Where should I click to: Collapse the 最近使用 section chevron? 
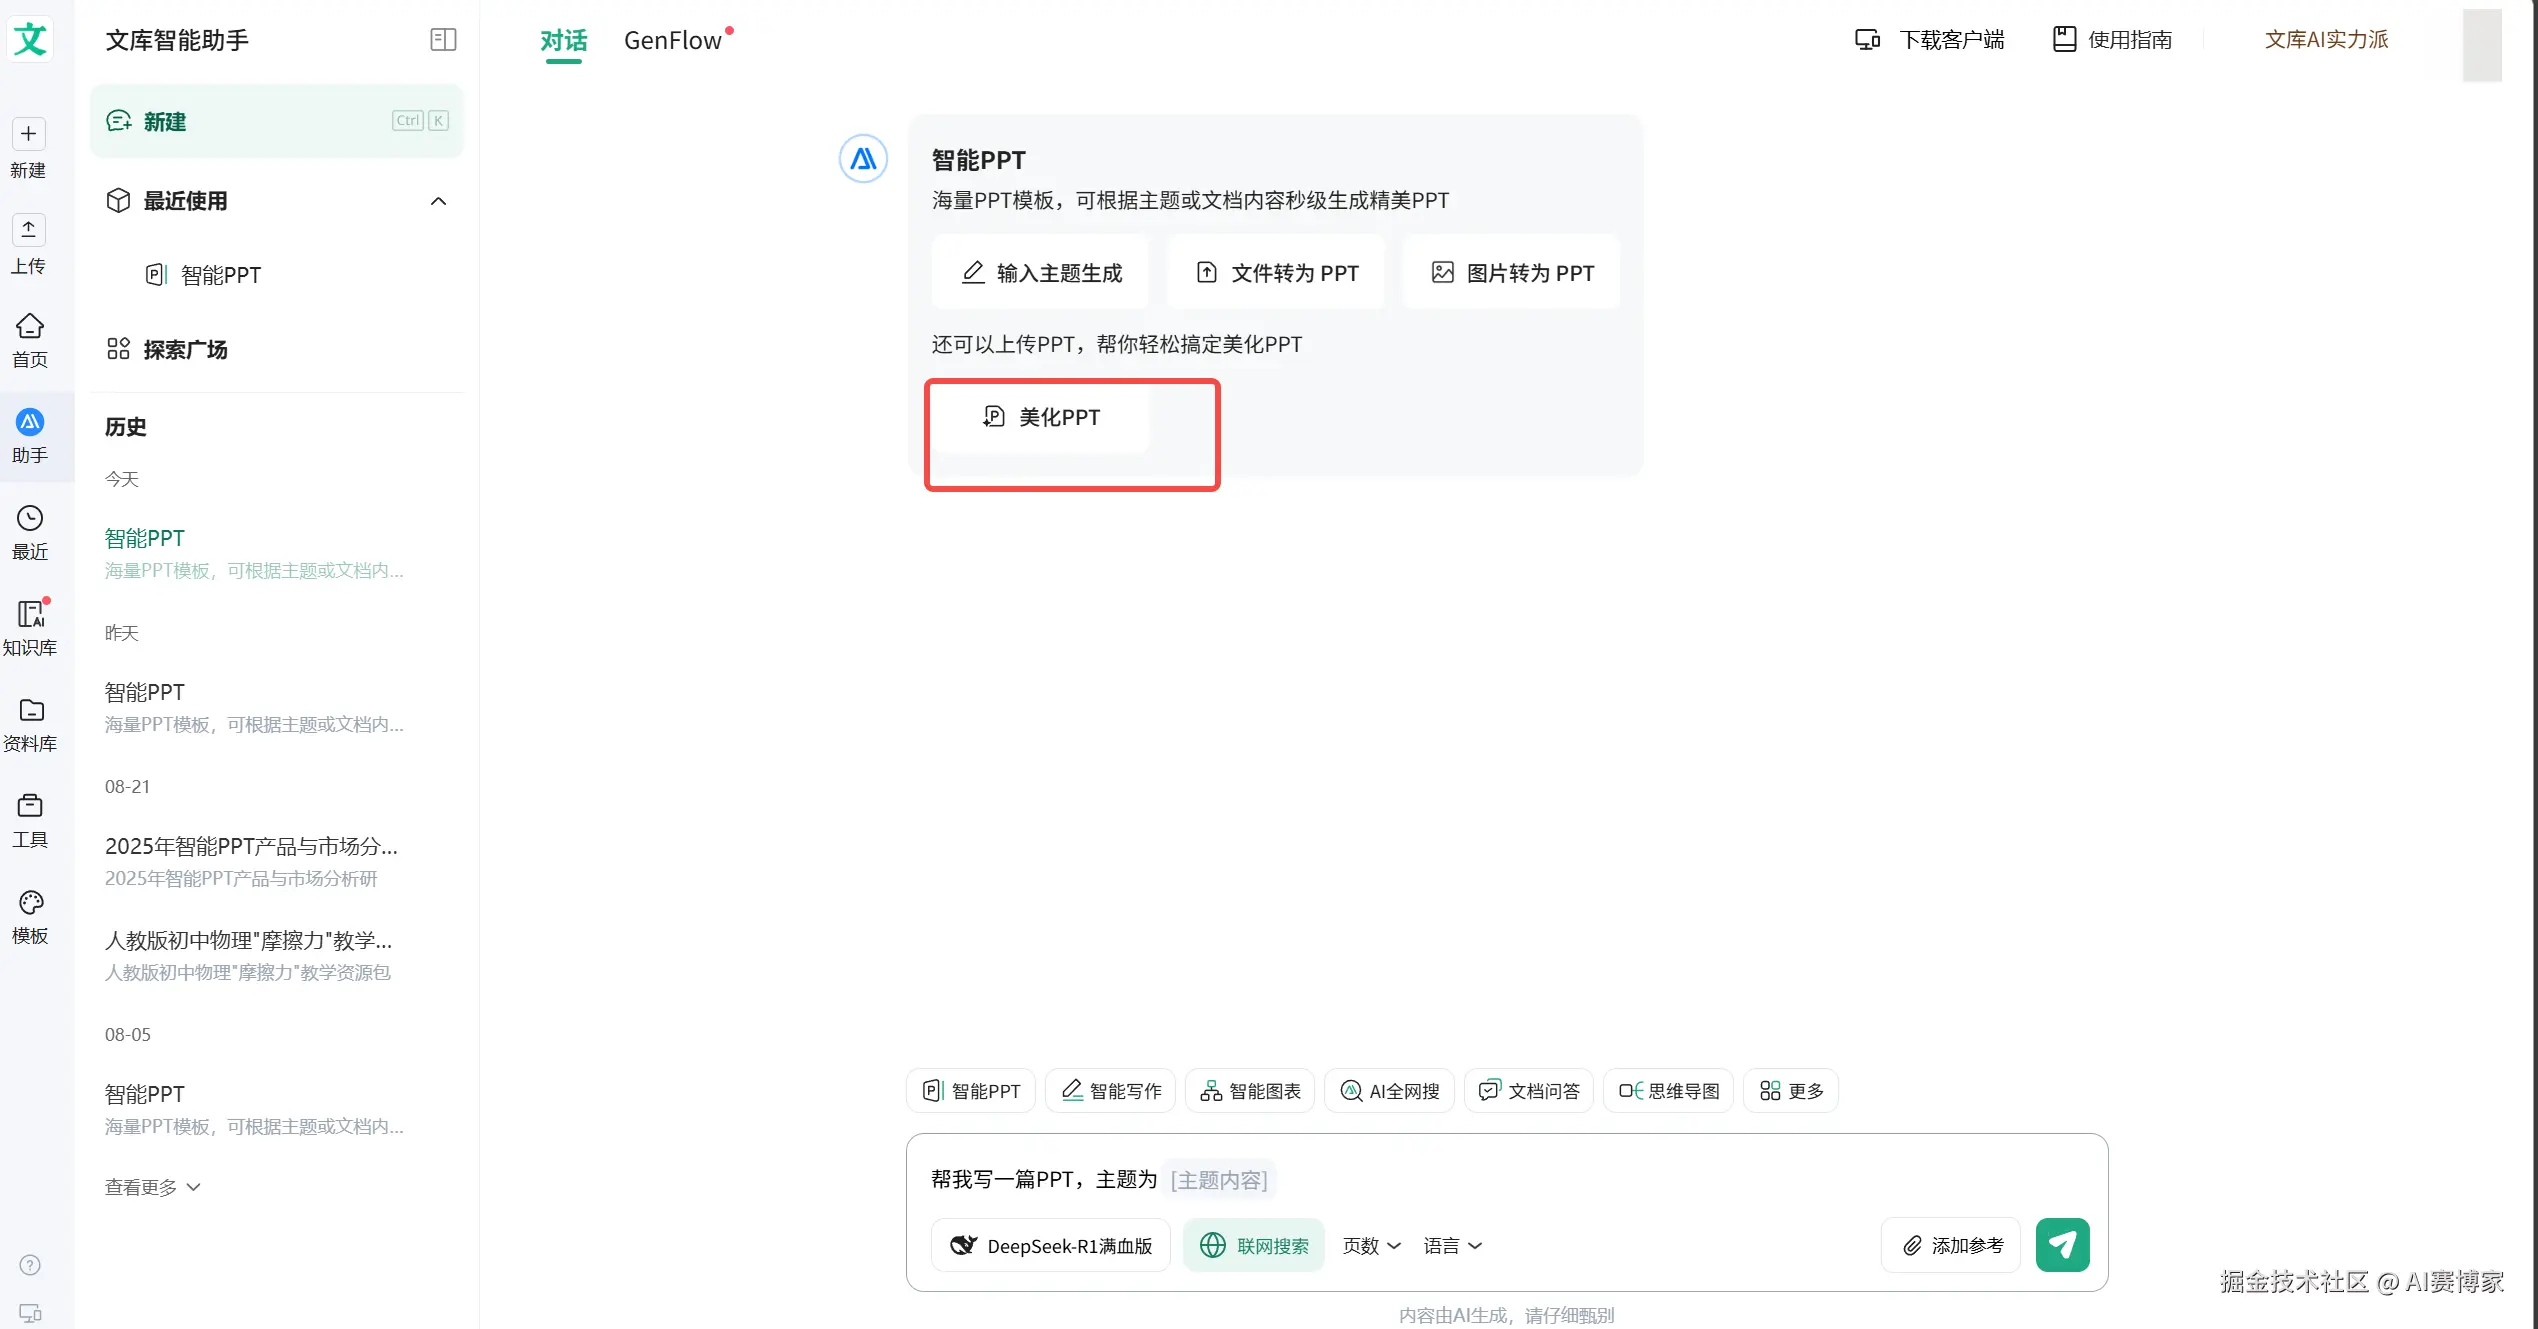pos(438,201)
